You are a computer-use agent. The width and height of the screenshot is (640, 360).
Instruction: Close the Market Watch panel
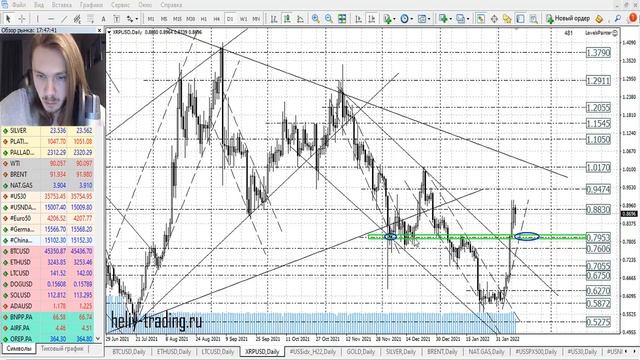[99, 30]
